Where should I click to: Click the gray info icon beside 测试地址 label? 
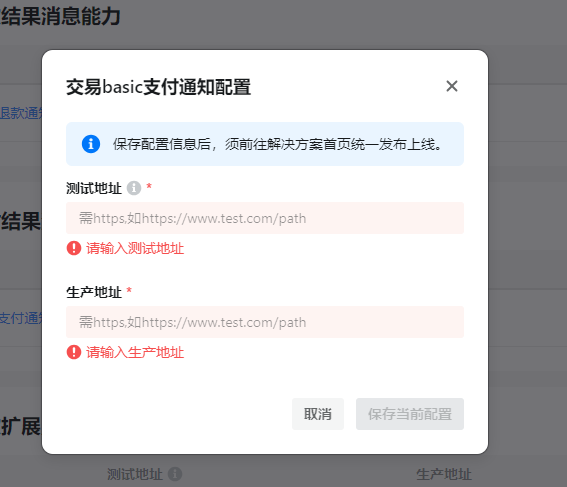tap(134, 188)
